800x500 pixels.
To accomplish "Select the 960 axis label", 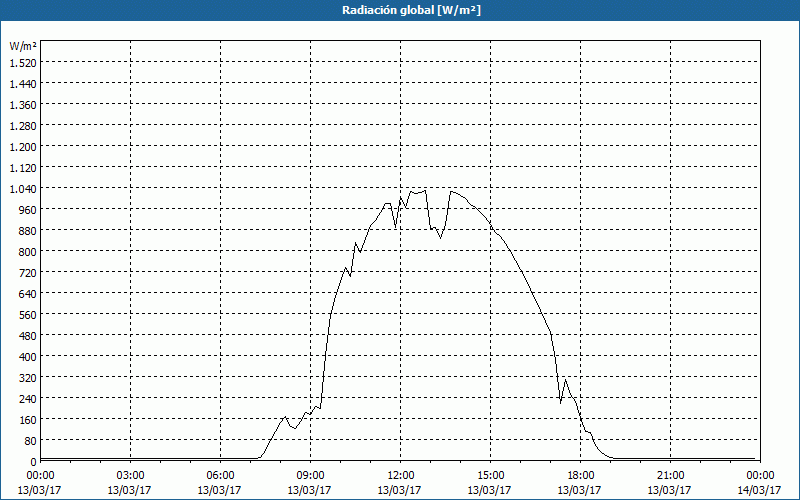I will point(28,210).
